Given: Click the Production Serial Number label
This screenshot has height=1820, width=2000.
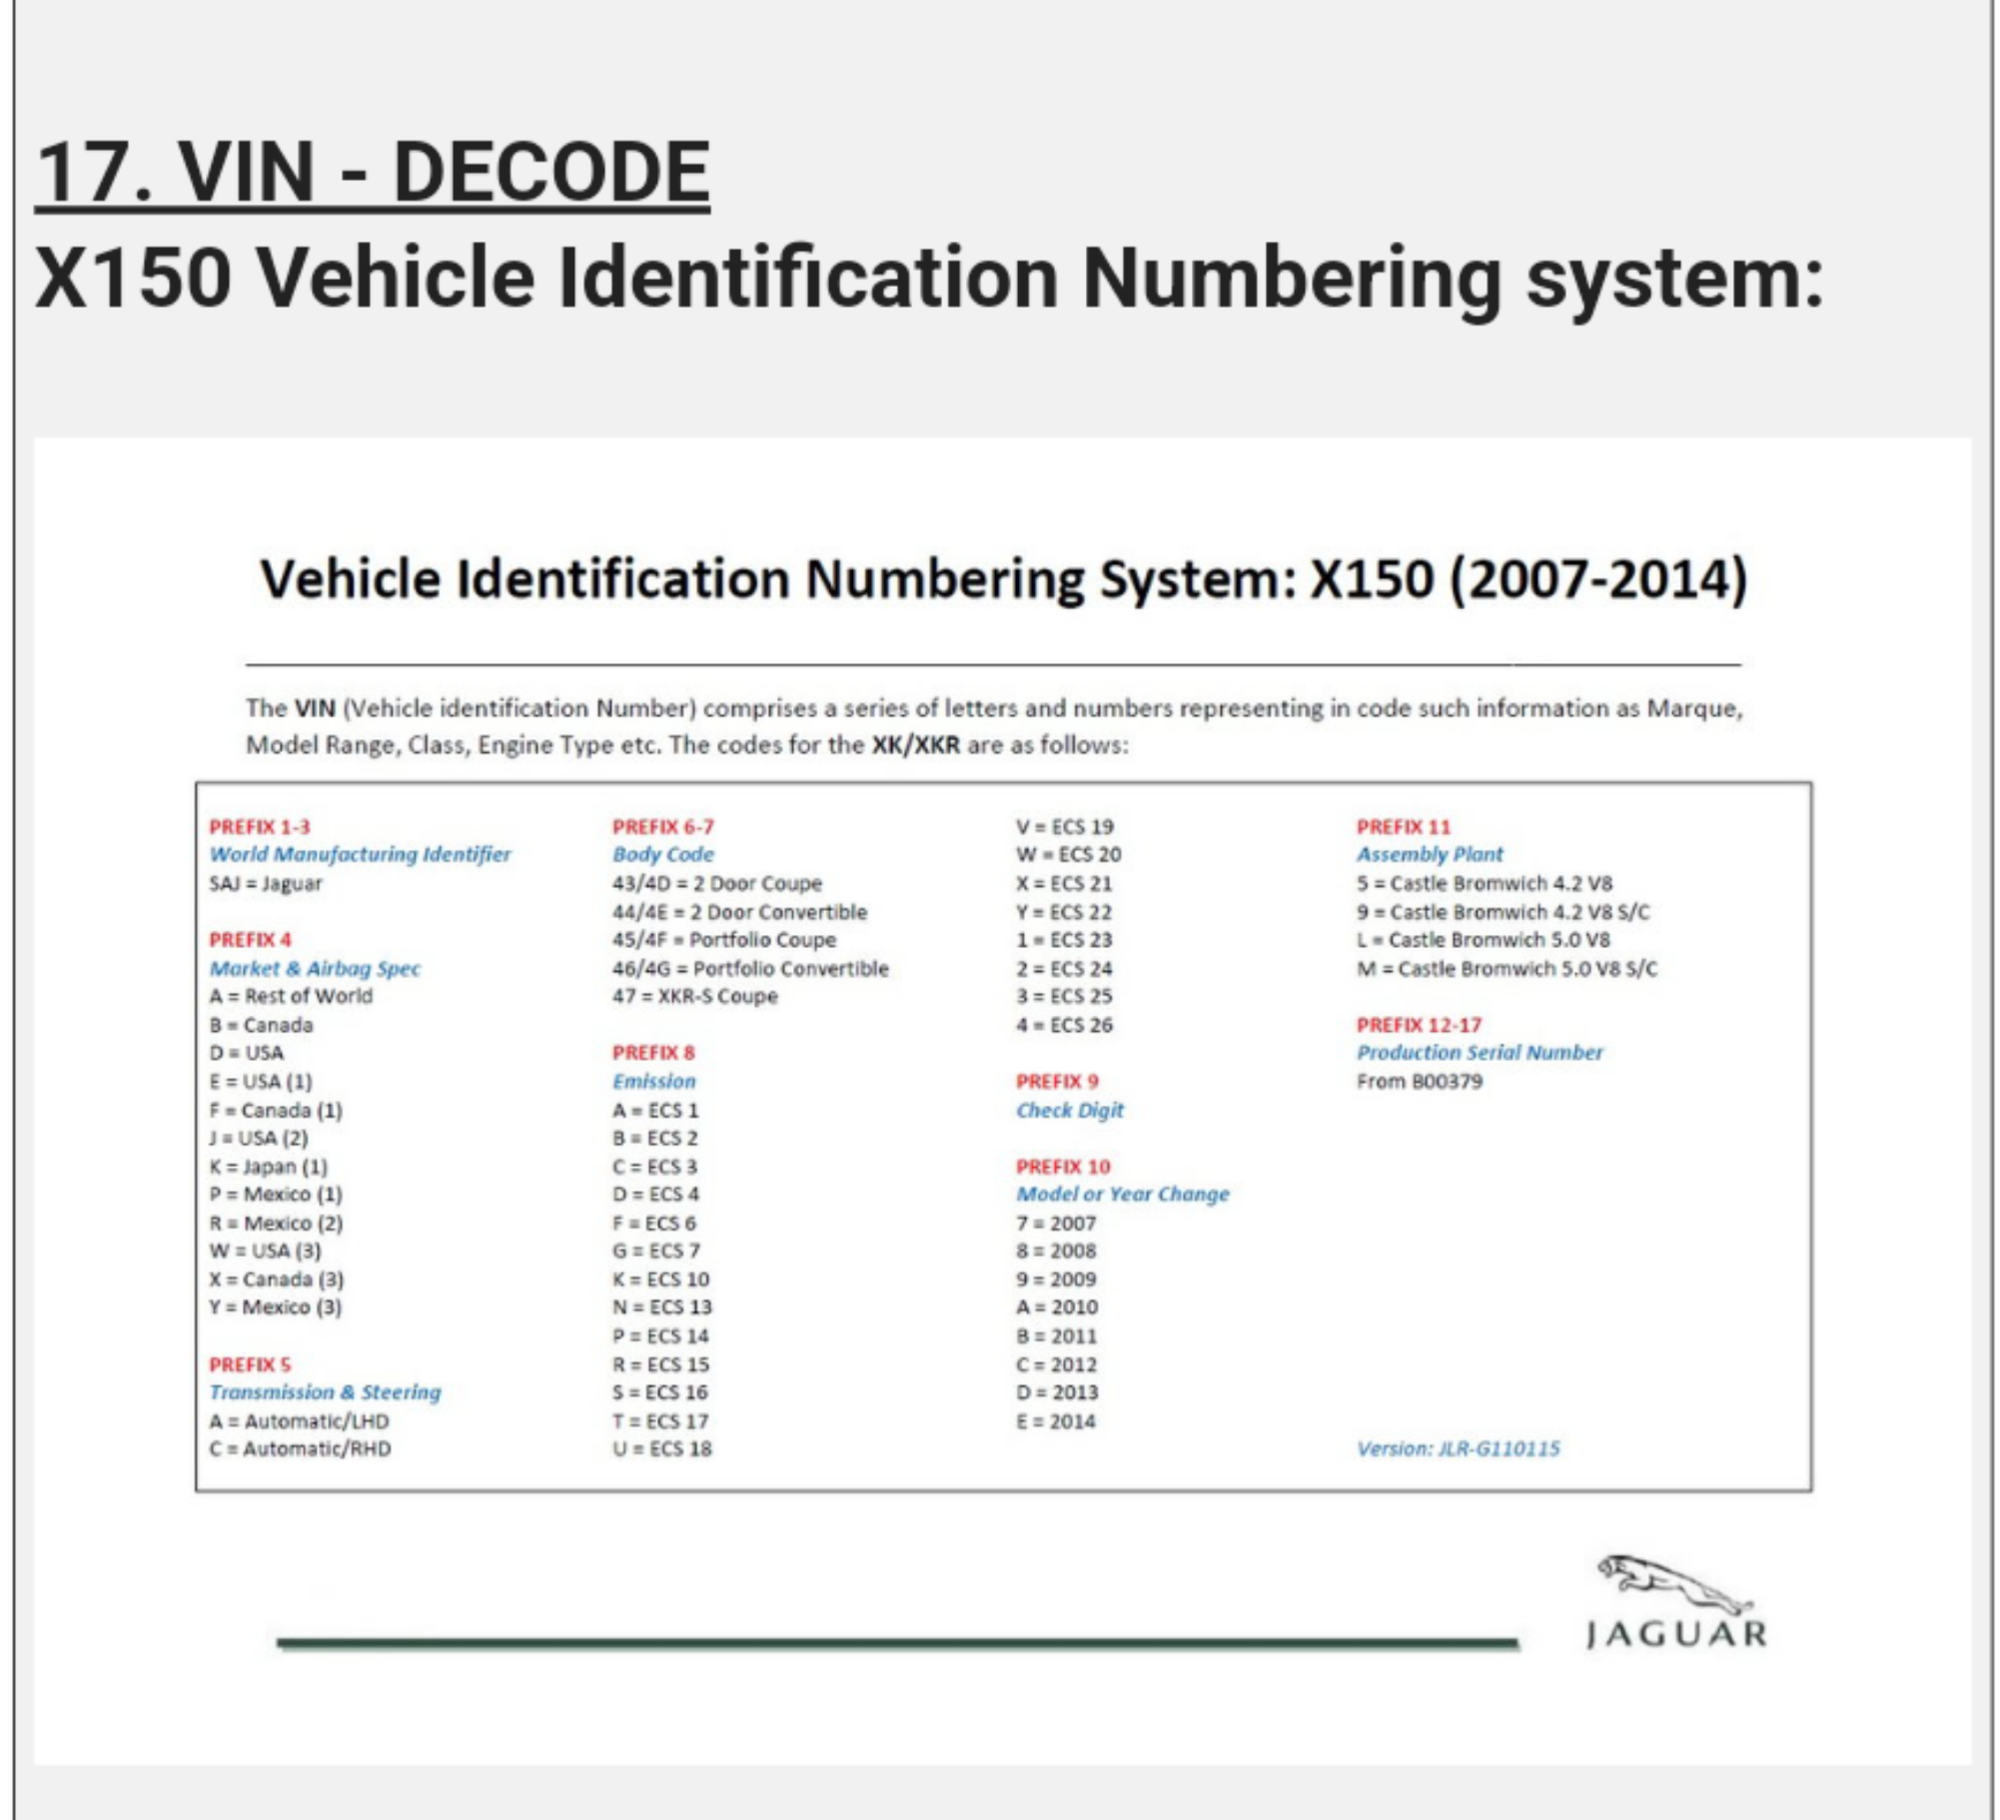Looking at the screenshot, I should 1479,1053.
